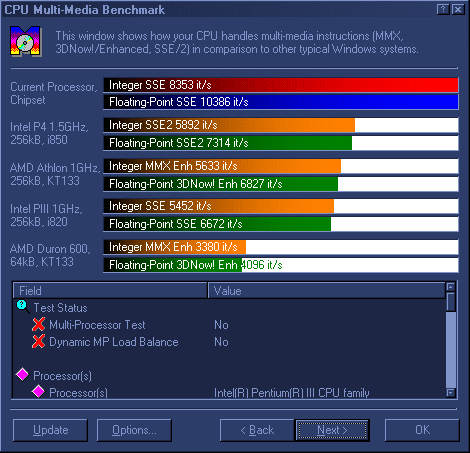
Task: Confirm with the OK button
Action: point(422,430)
